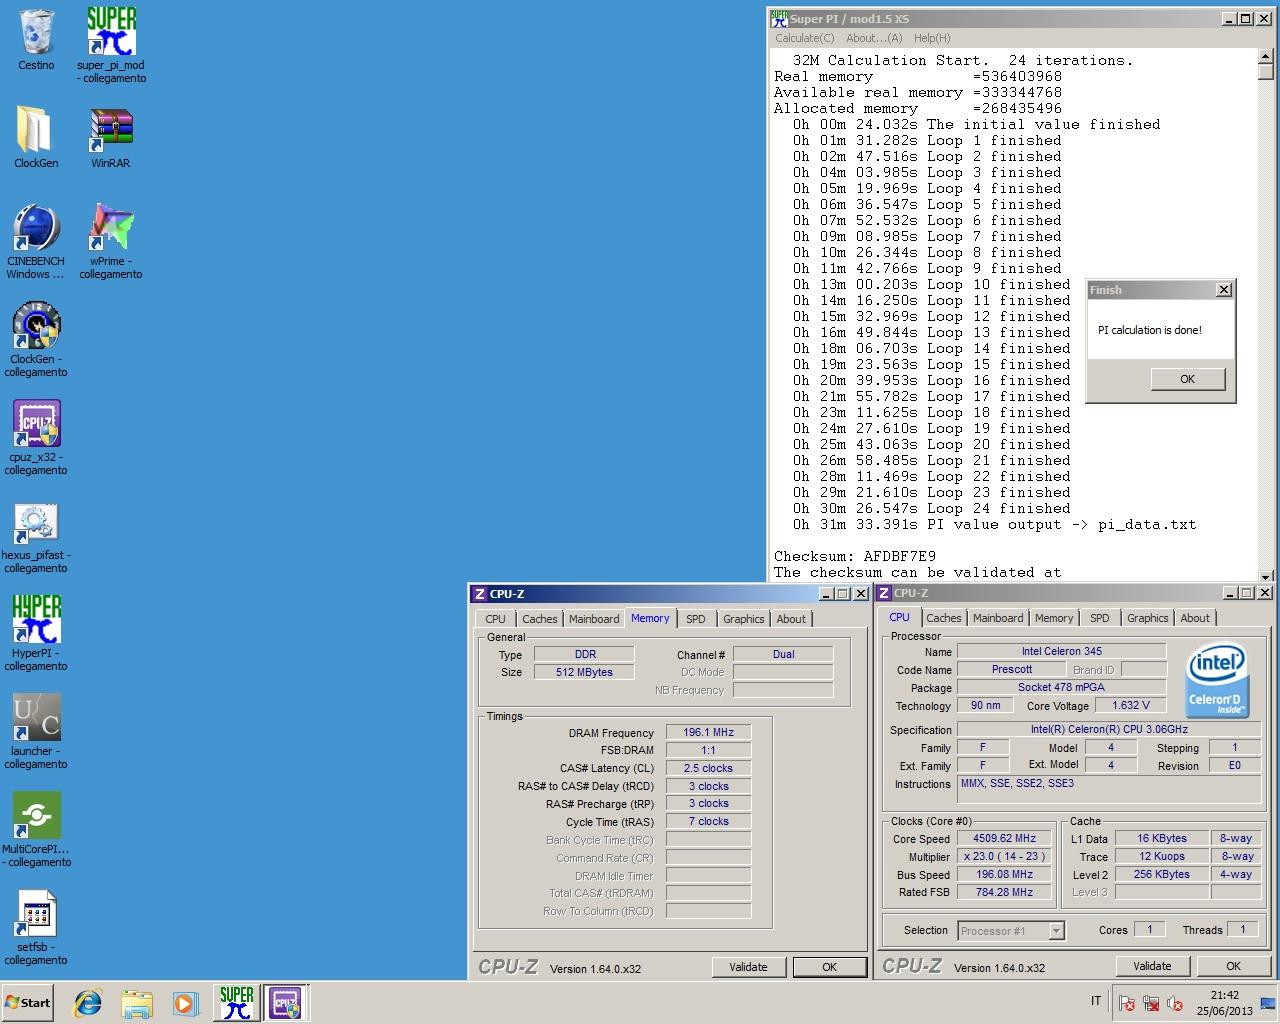Open Graphics tab in right CPU-Z window
Screen dimensions: 1280x1024
click(x=1148, y=618)
